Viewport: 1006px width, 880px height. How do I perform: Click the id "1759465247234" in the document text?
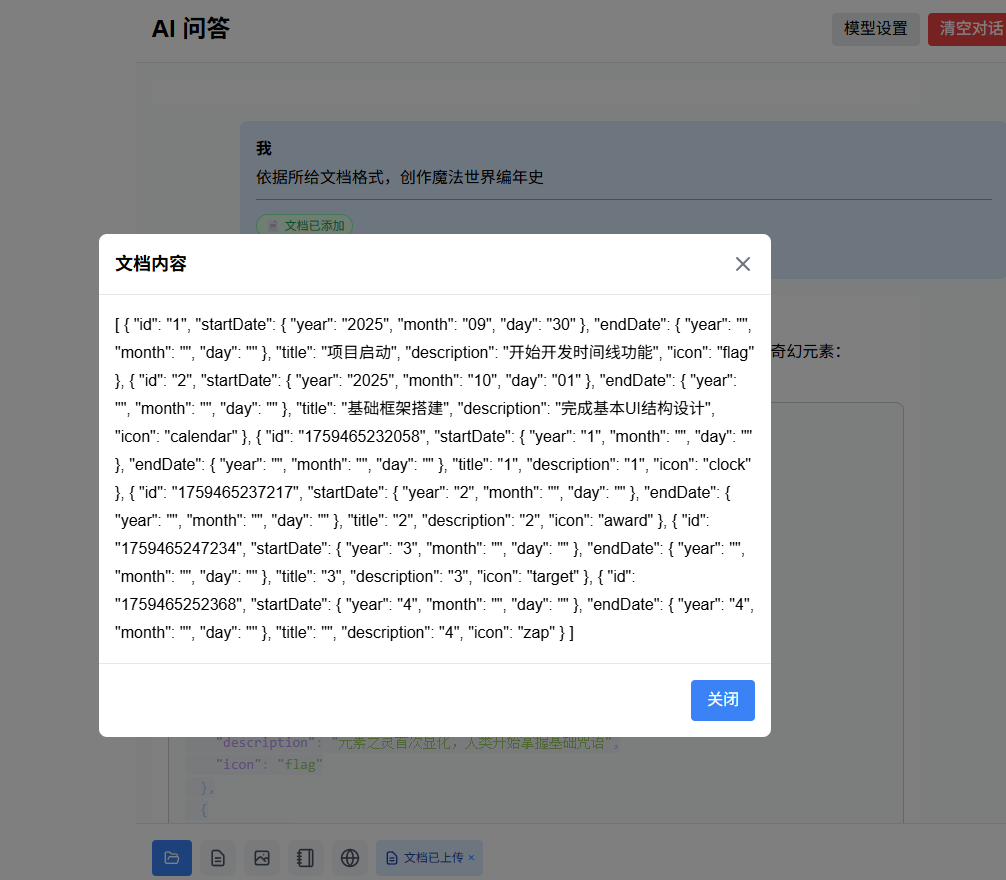coord(179,548)
